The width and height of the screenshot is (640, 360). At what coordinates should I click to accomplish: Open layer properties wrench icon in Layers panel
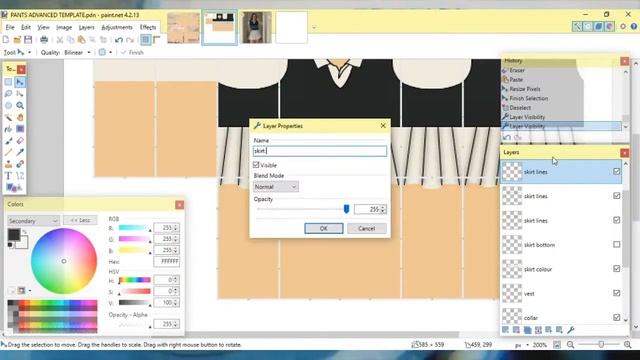pyautogui.click(x=571, y=330)
